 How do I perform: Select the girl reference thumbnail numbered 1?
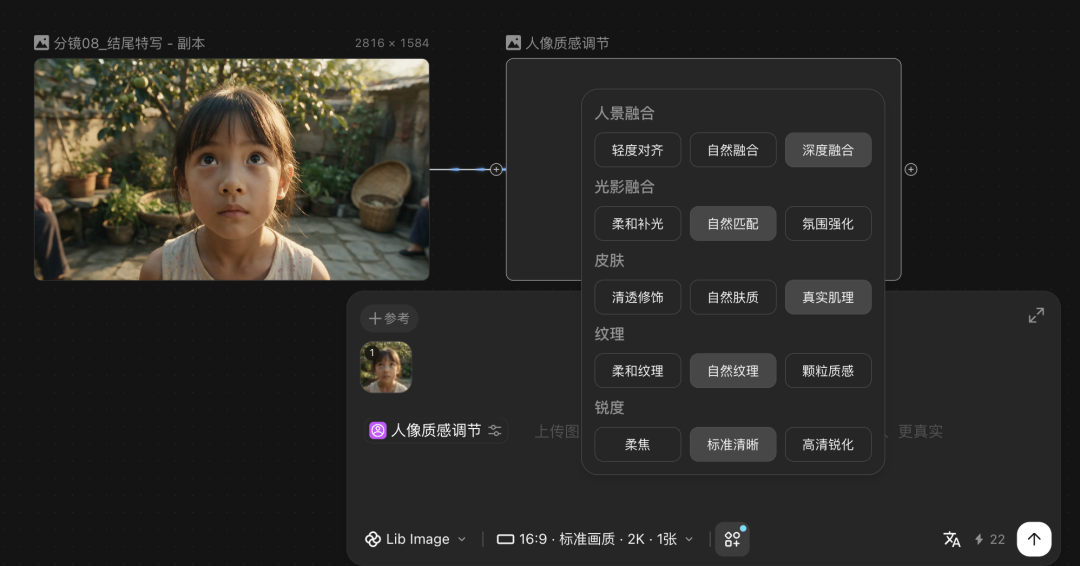click(x=386, y=367)
